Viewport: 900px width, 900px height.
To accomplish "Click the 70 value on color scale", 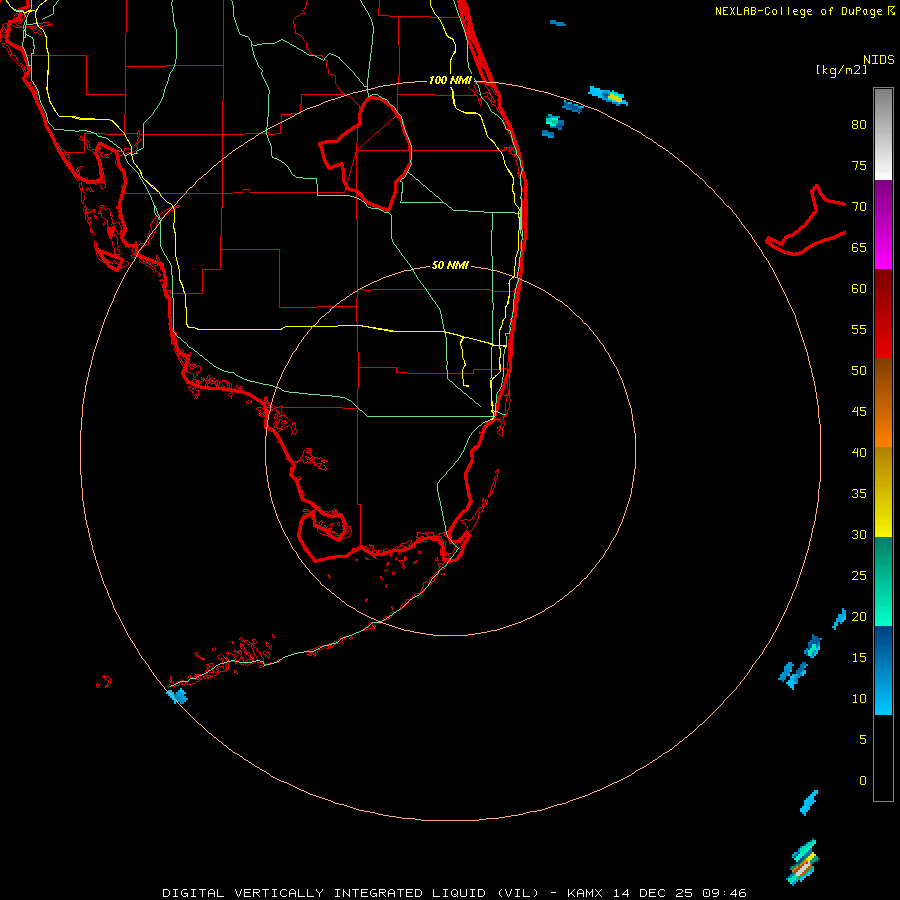I will 859,207.
